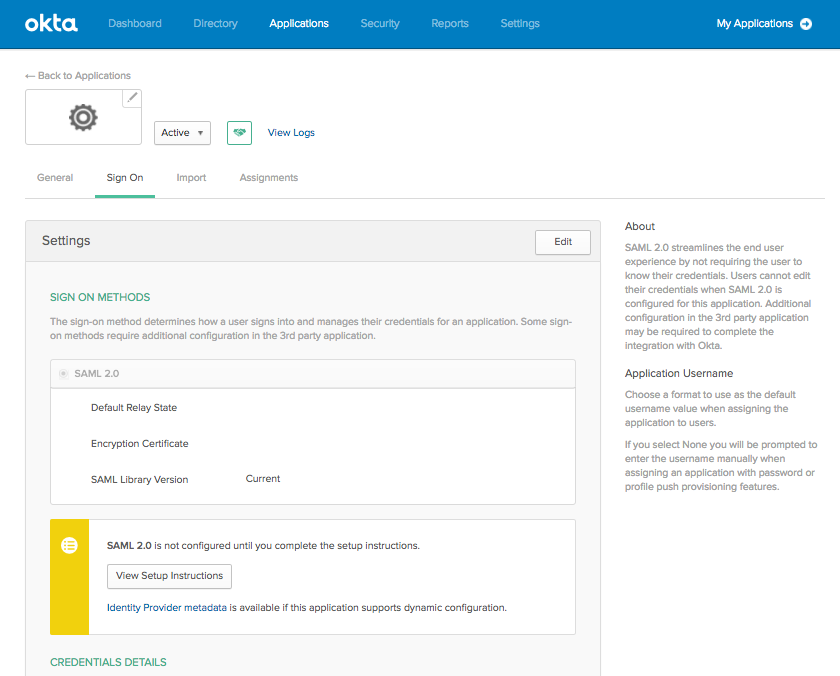Click the arrow icon beside My Applications
840x676 pixels.
[806, 23]
